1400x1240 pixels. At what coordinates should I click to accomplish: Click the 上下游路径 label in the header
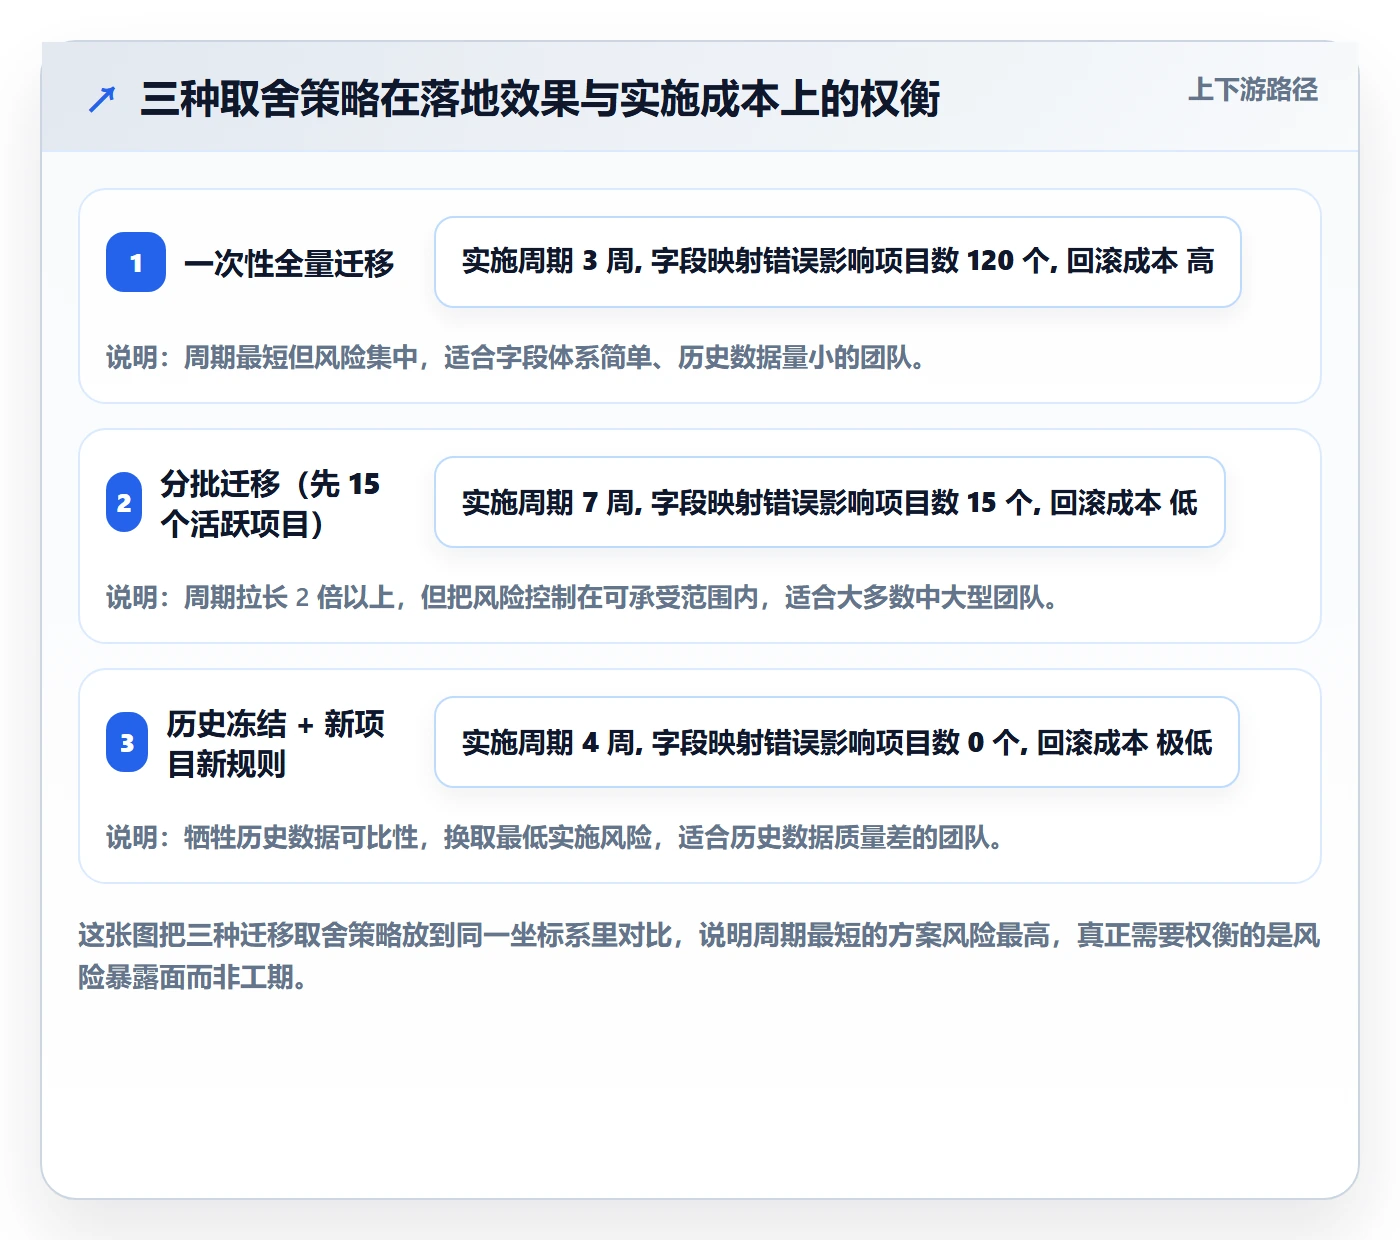tap(1253, 90)
